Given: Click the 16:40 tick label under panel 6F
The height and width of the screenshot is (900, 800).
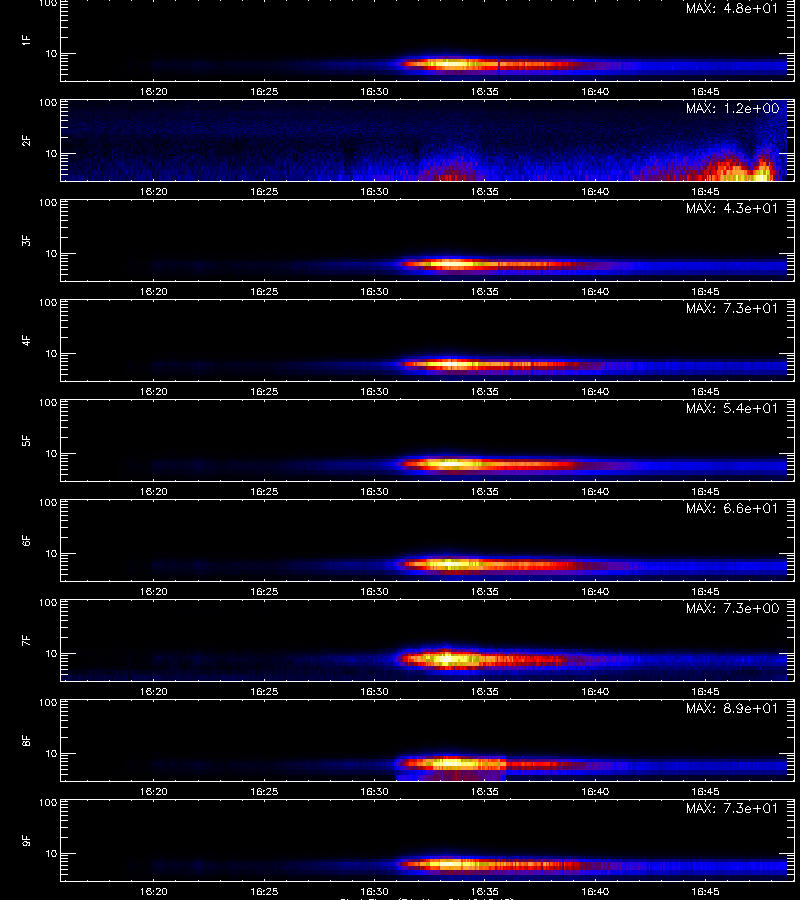Looking at the screenshot, I should click(x=595, y=592).
